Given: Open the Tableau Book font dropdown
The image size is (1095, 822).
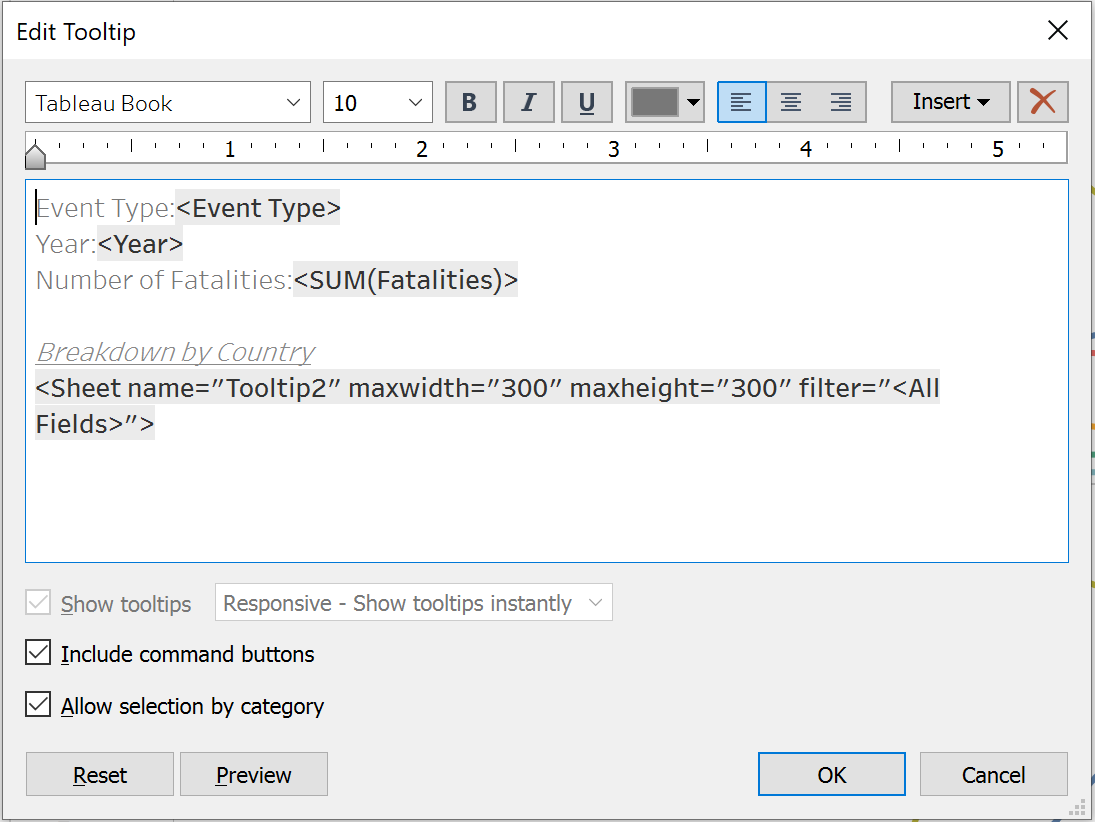Looking at the screenshot, I should 167,103.
